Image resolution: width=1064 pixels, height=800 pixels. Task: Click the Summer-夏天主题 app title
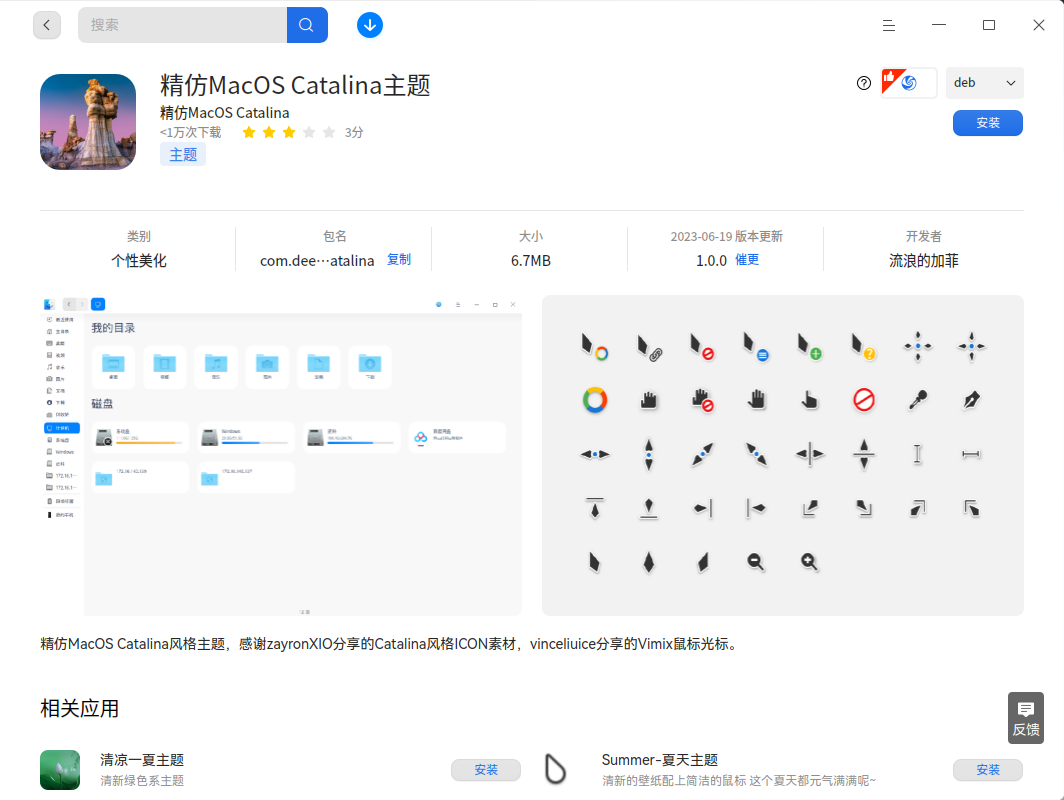coord(660,760)
